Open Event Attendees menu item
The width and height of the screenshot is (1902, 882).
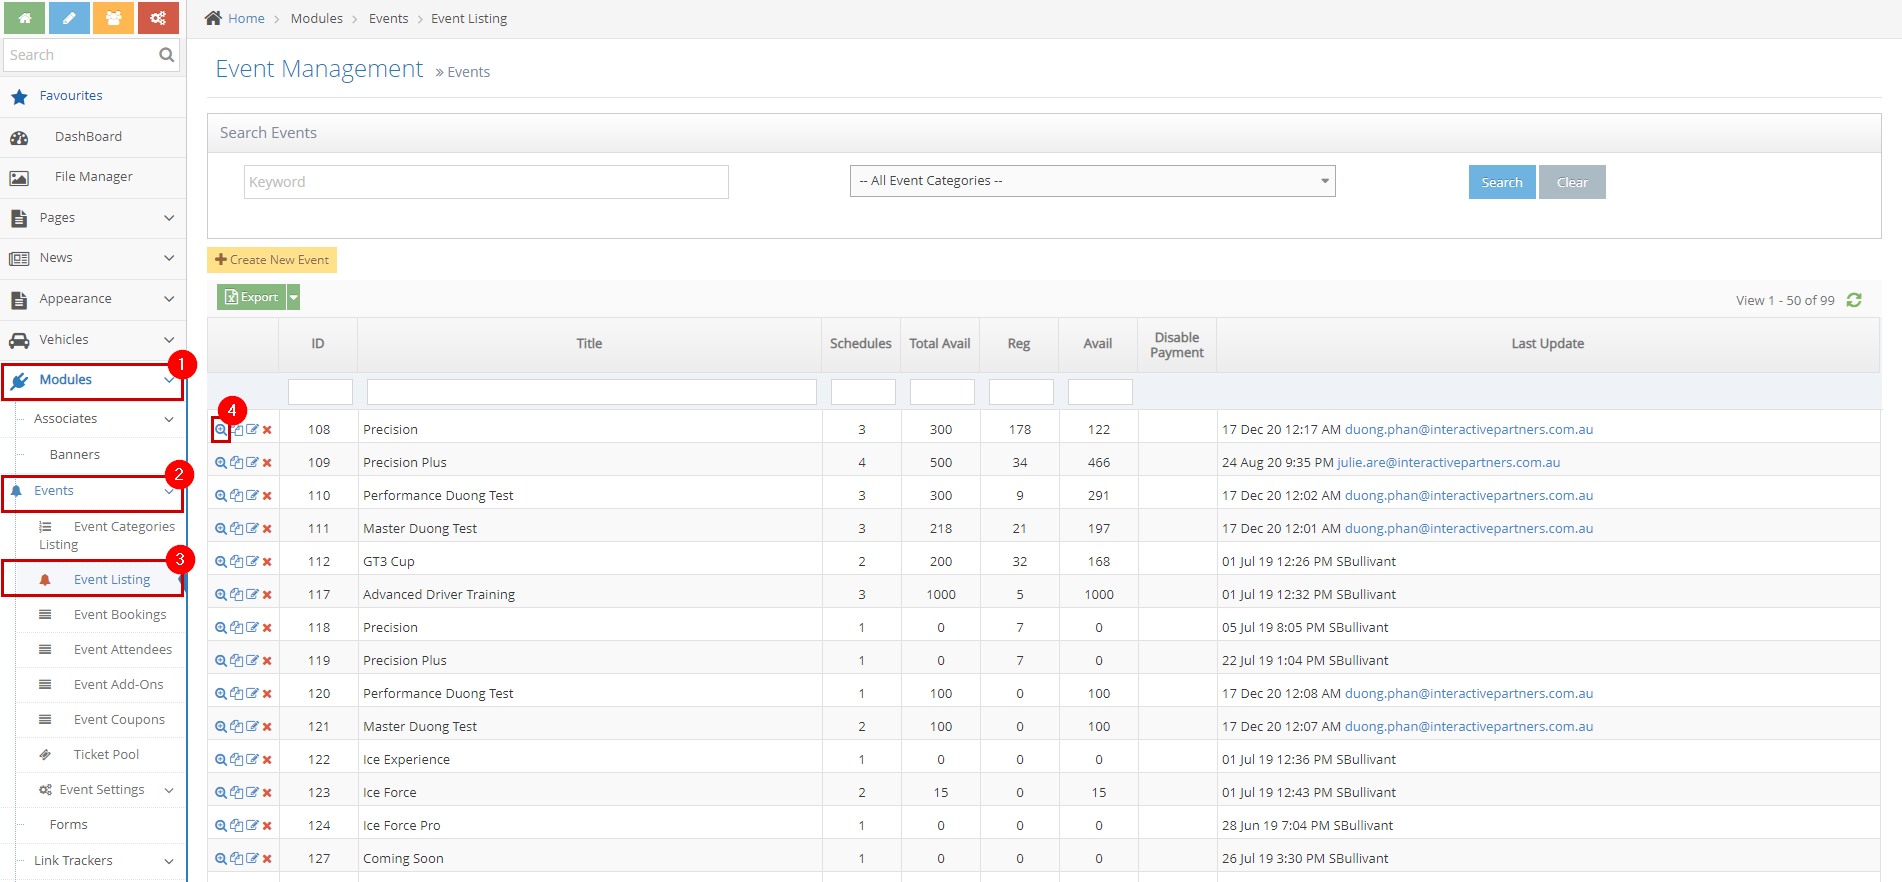coord(123,650)
